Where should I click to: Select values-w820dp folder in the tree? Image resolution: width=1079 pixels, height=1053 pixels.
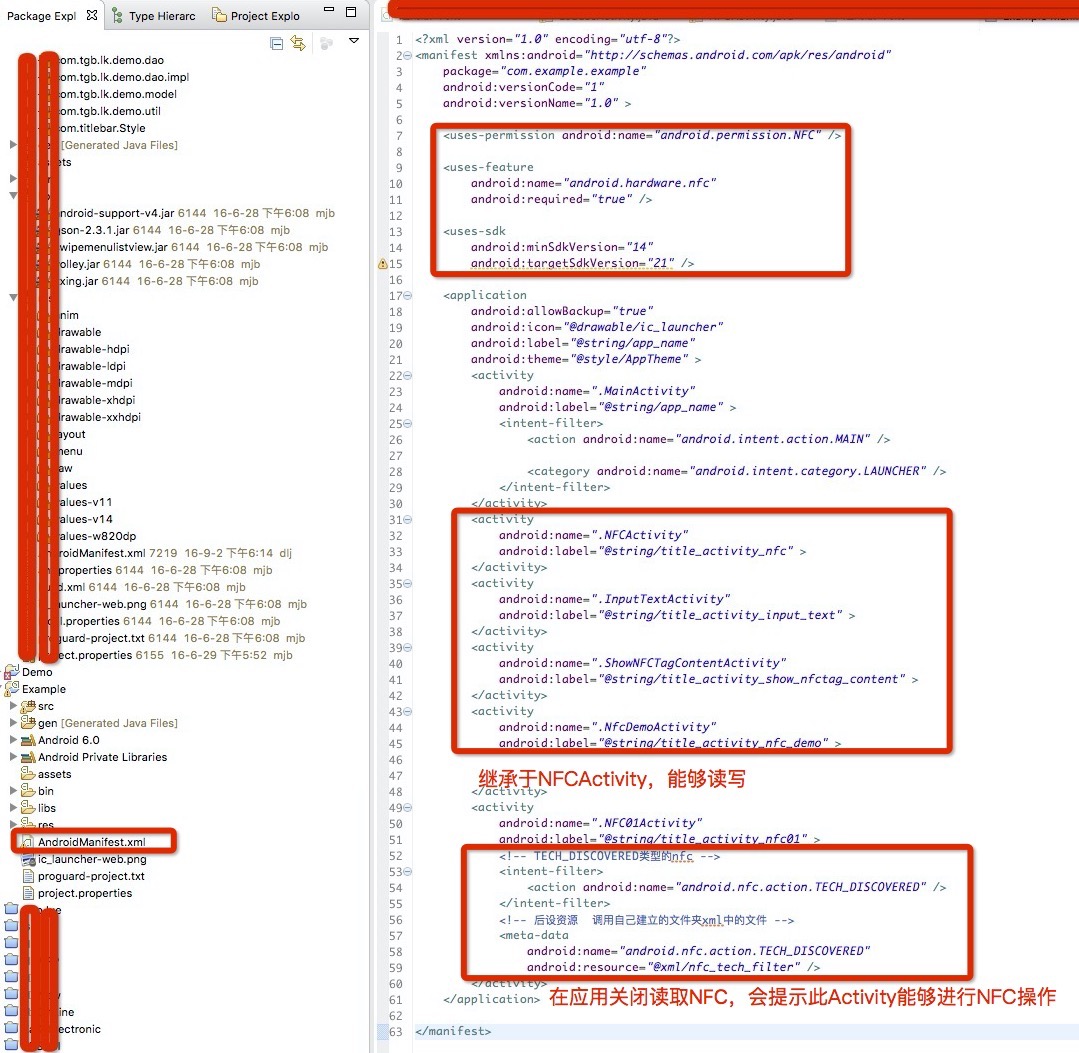(x=98, y=536)
